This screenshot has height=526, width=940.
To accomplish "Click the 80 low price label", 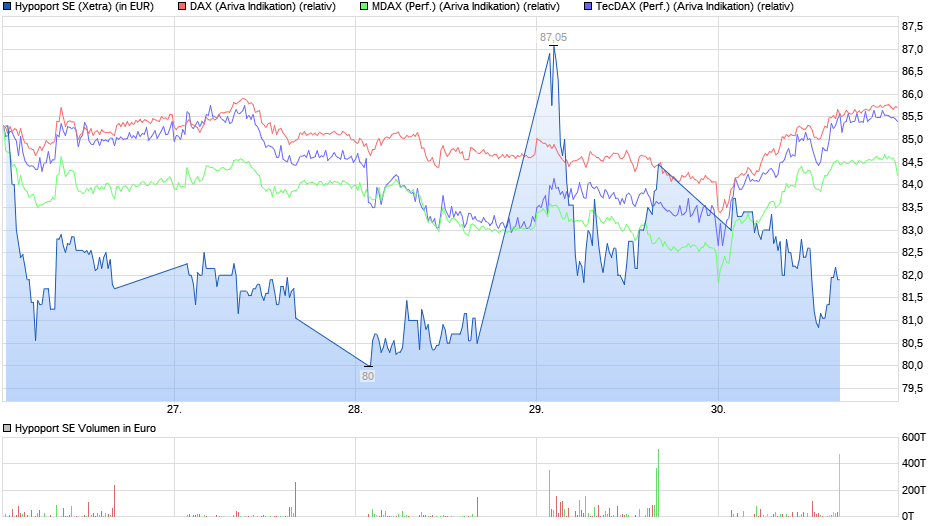I will pyautogui.click(x=367, y=376).
